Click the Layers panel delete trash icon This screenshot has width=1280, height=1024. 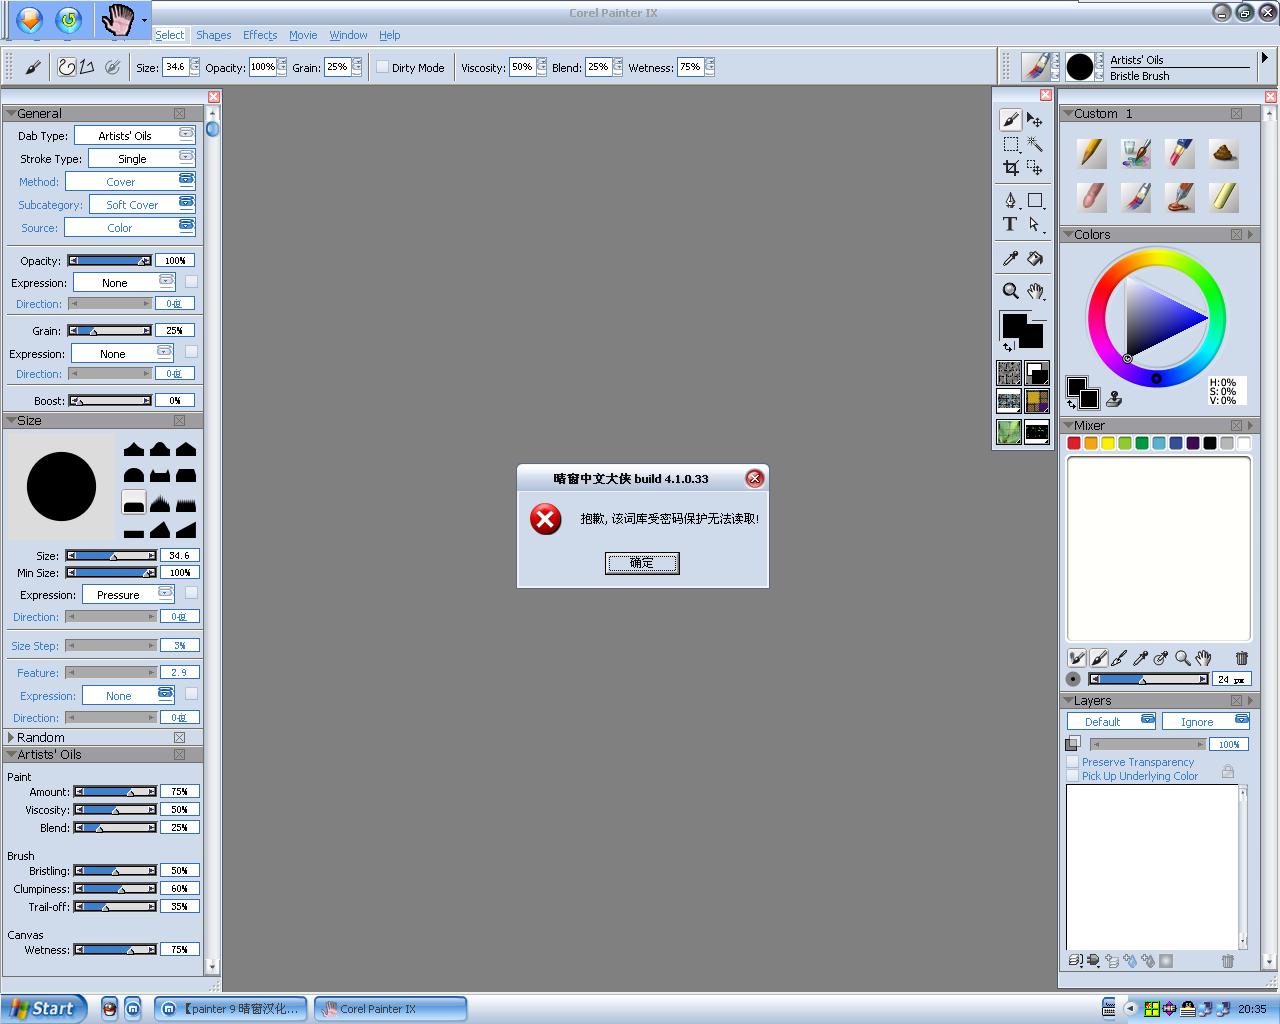pos(1228,961)
